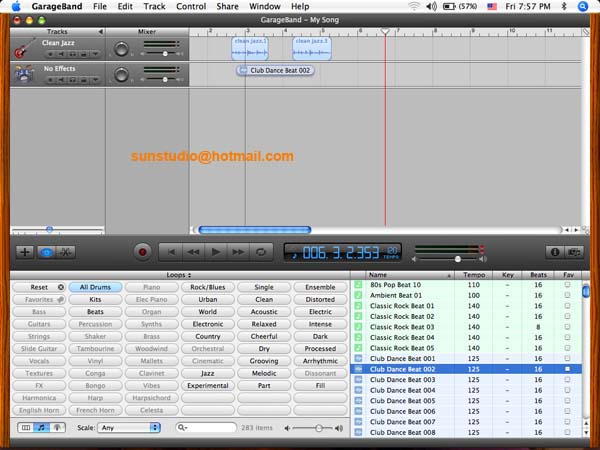Toggle the cycle region loop button
This screenshot has width=600, height=450.
pyautogui.click(x=261, y=252)
